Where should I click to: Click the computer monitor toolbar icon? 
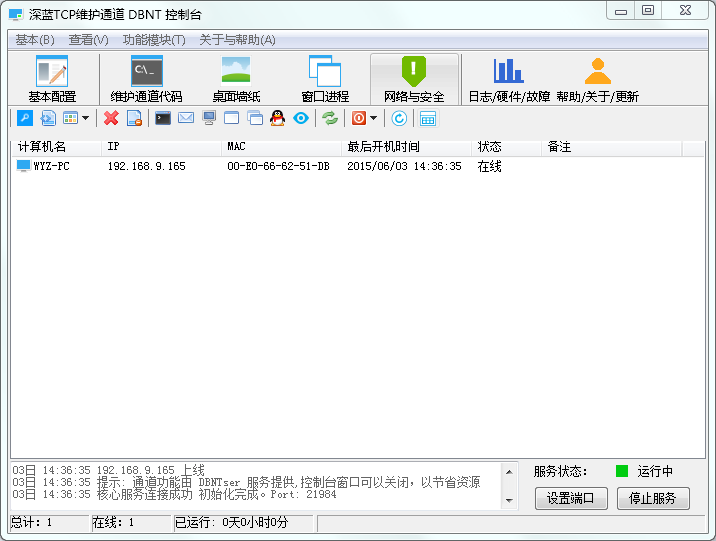point(209,118)
